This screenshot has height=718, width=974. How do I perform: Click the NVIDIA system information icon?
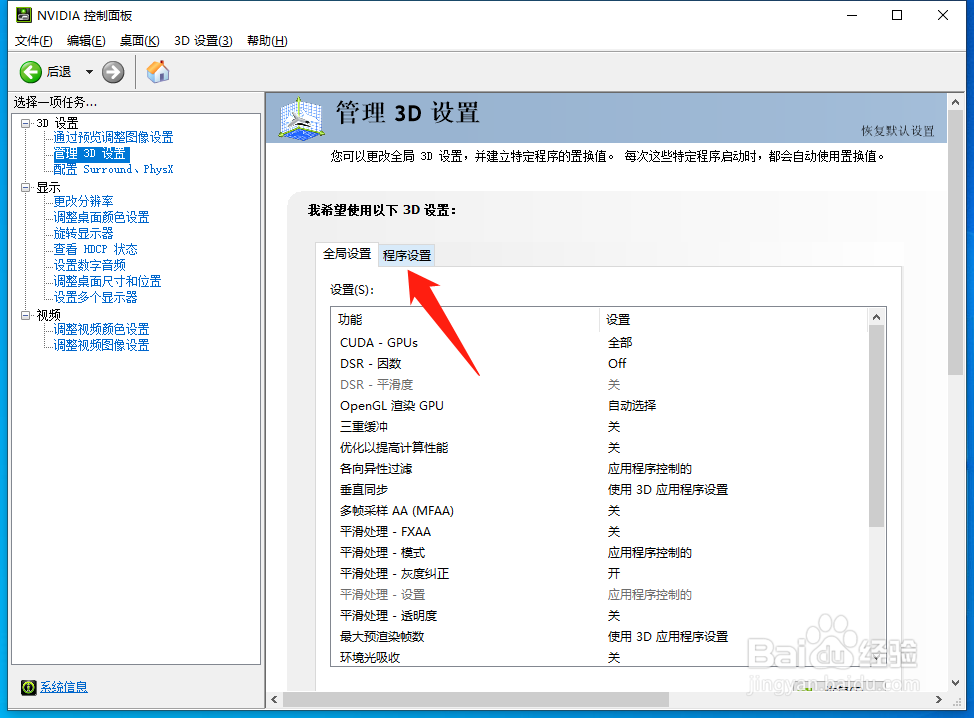[29, 687]
